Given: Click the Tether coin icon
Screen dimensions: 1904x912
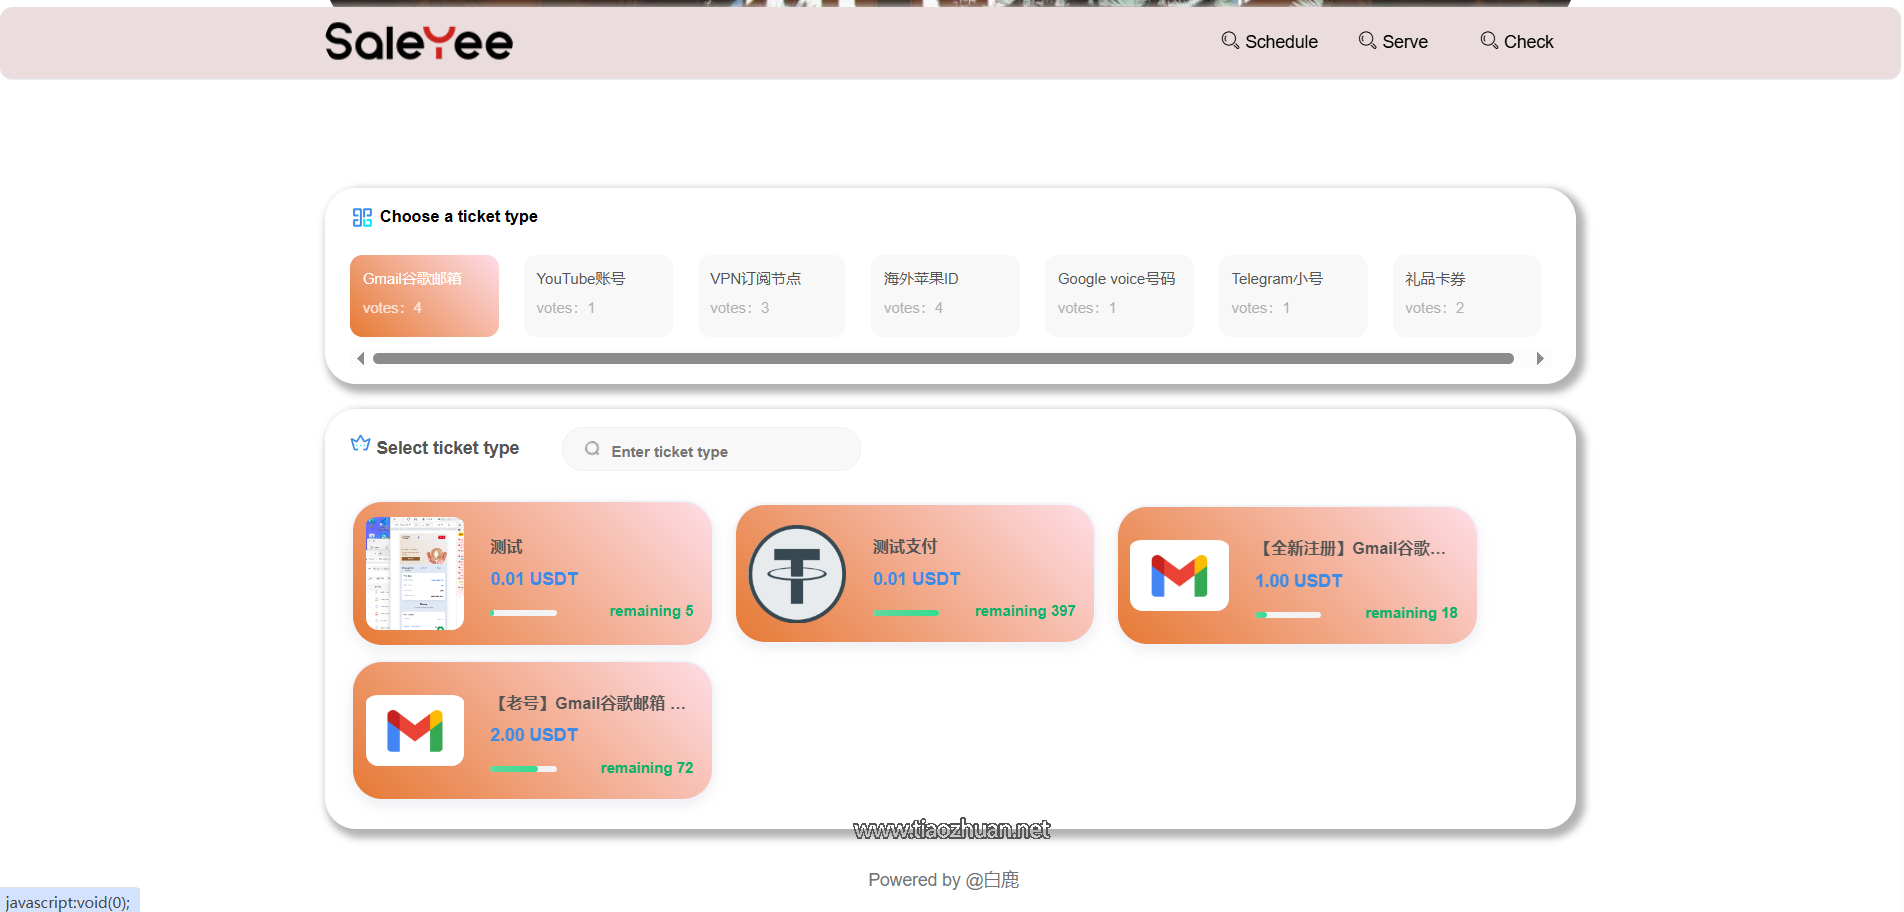Looking at the screenshot, I should coord(797,574).
